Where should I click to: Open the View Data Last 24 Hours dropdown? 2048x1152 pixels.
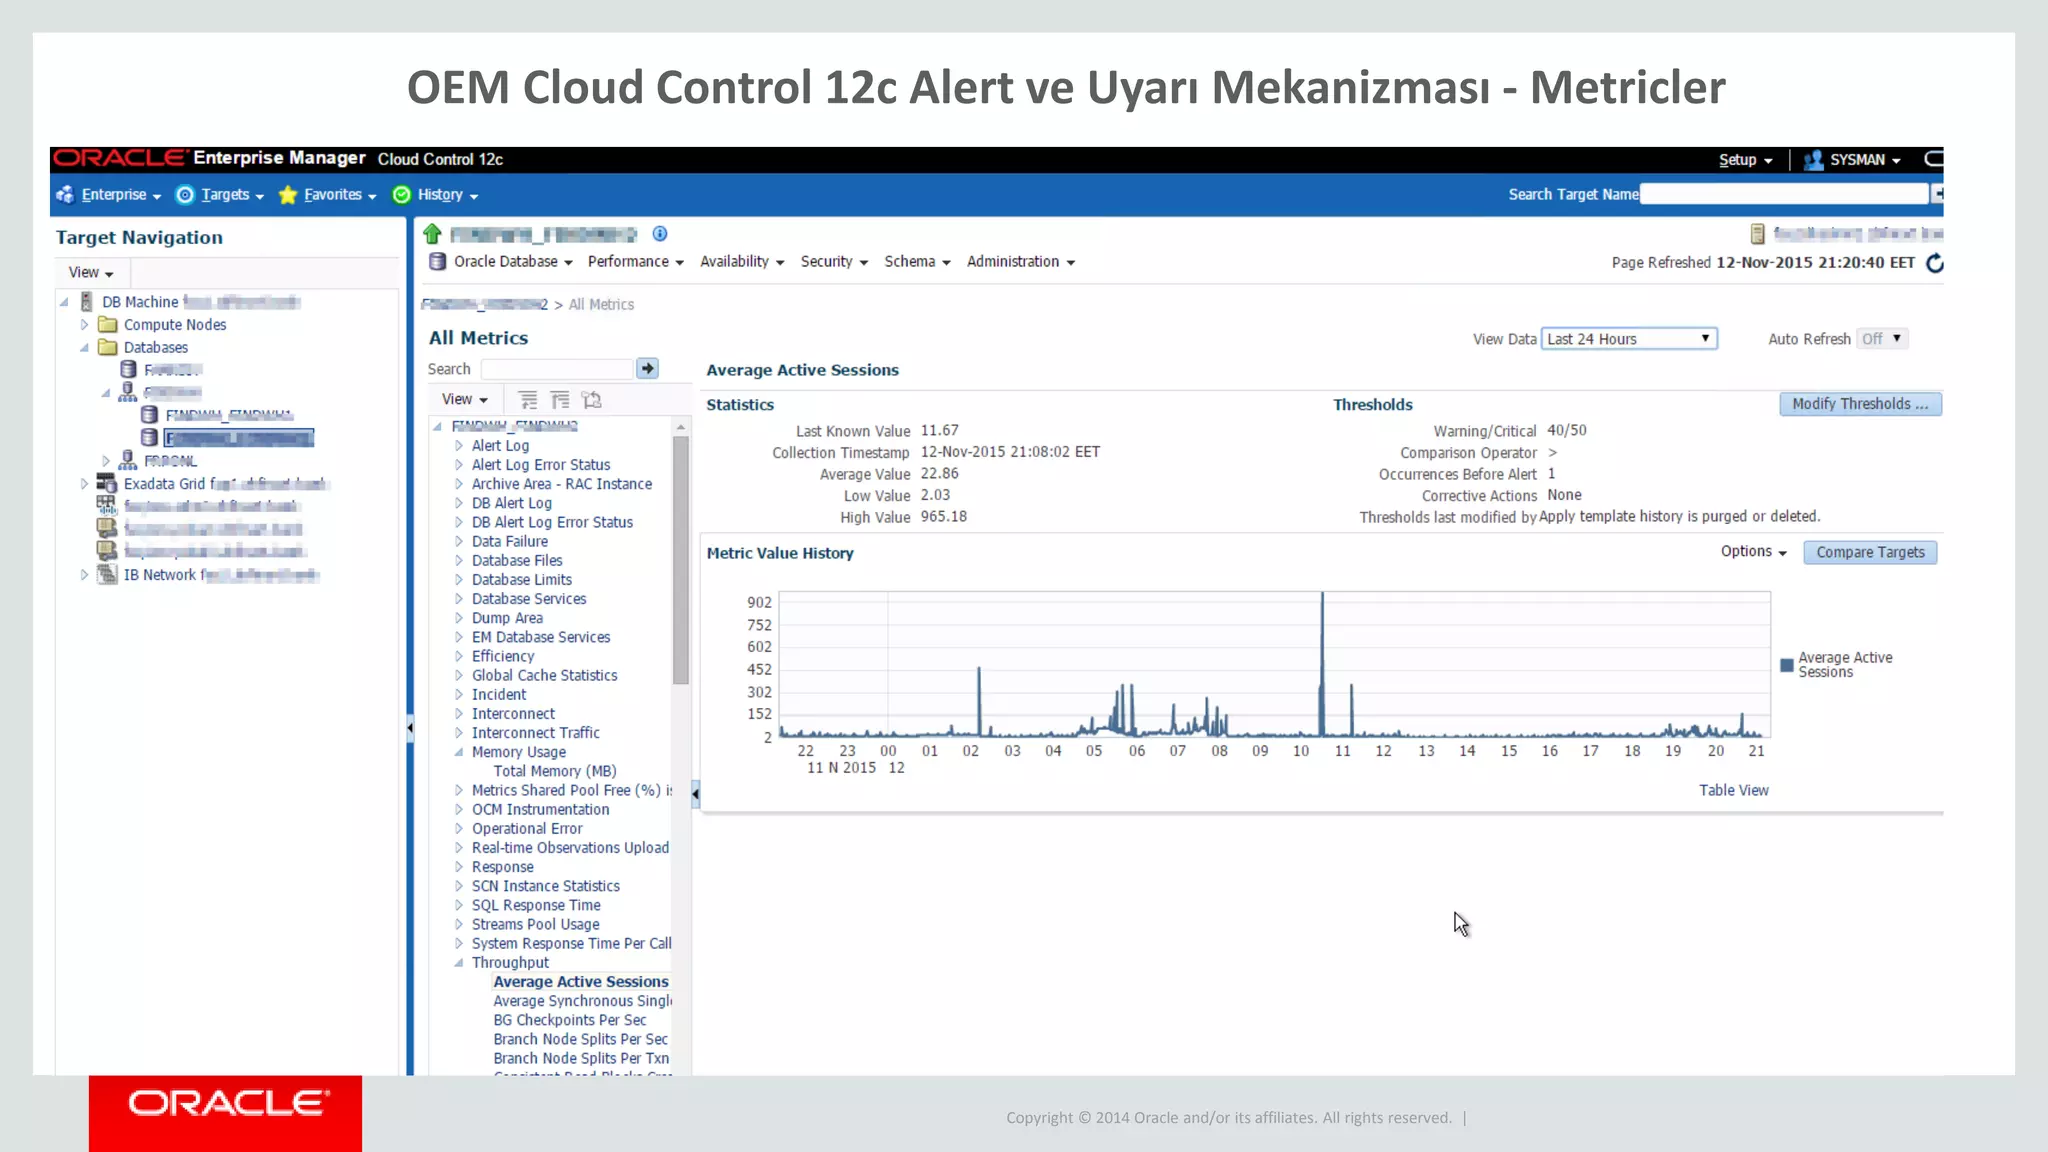click(x=1629, y=339)
